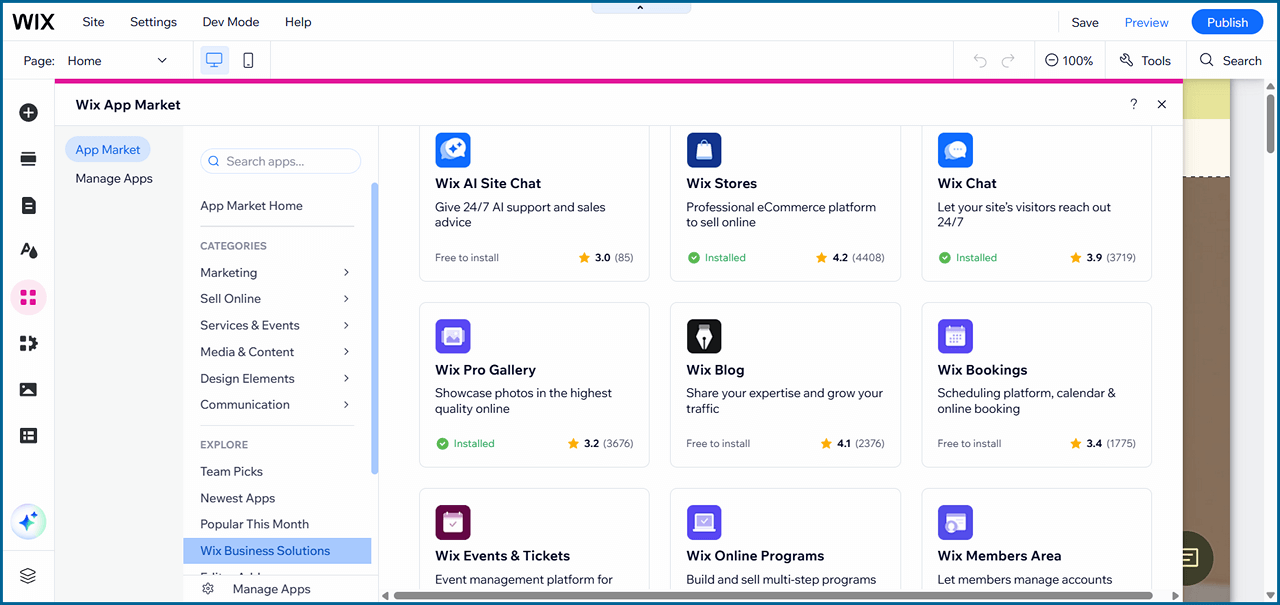Select Wix Business Solutions
The image size is (1280, 605).
[x=277, y=551]
